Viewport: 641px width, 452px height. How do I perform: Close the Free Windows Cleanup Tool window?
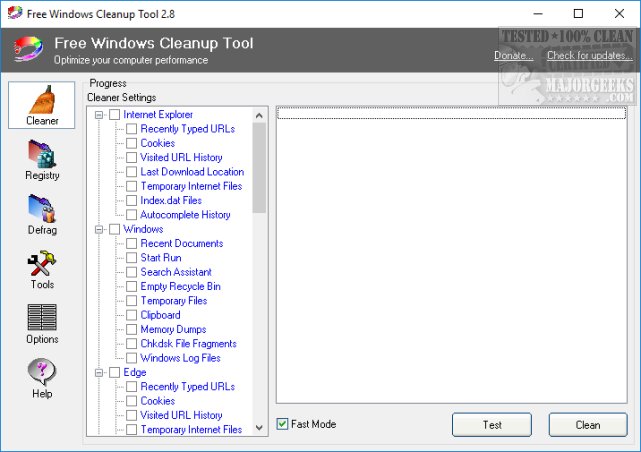pyautogui.click(x=619, y=13)
